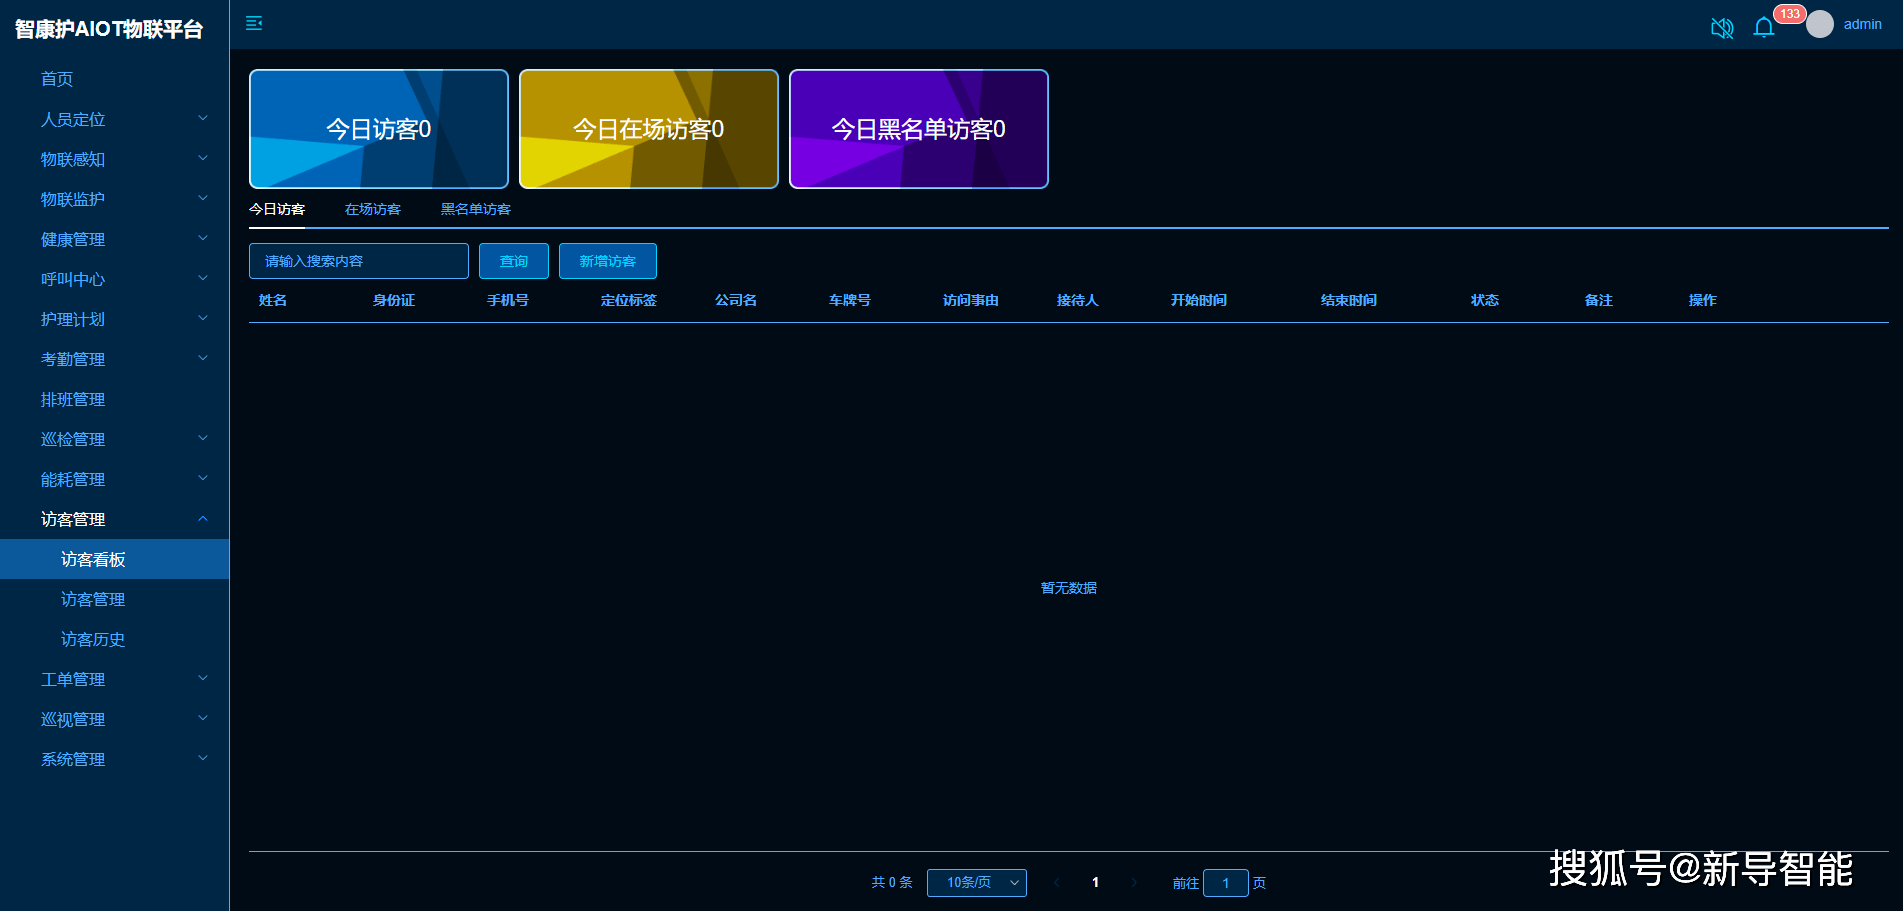Focus the 请输入搜索内容 search field

pos(358,261)
